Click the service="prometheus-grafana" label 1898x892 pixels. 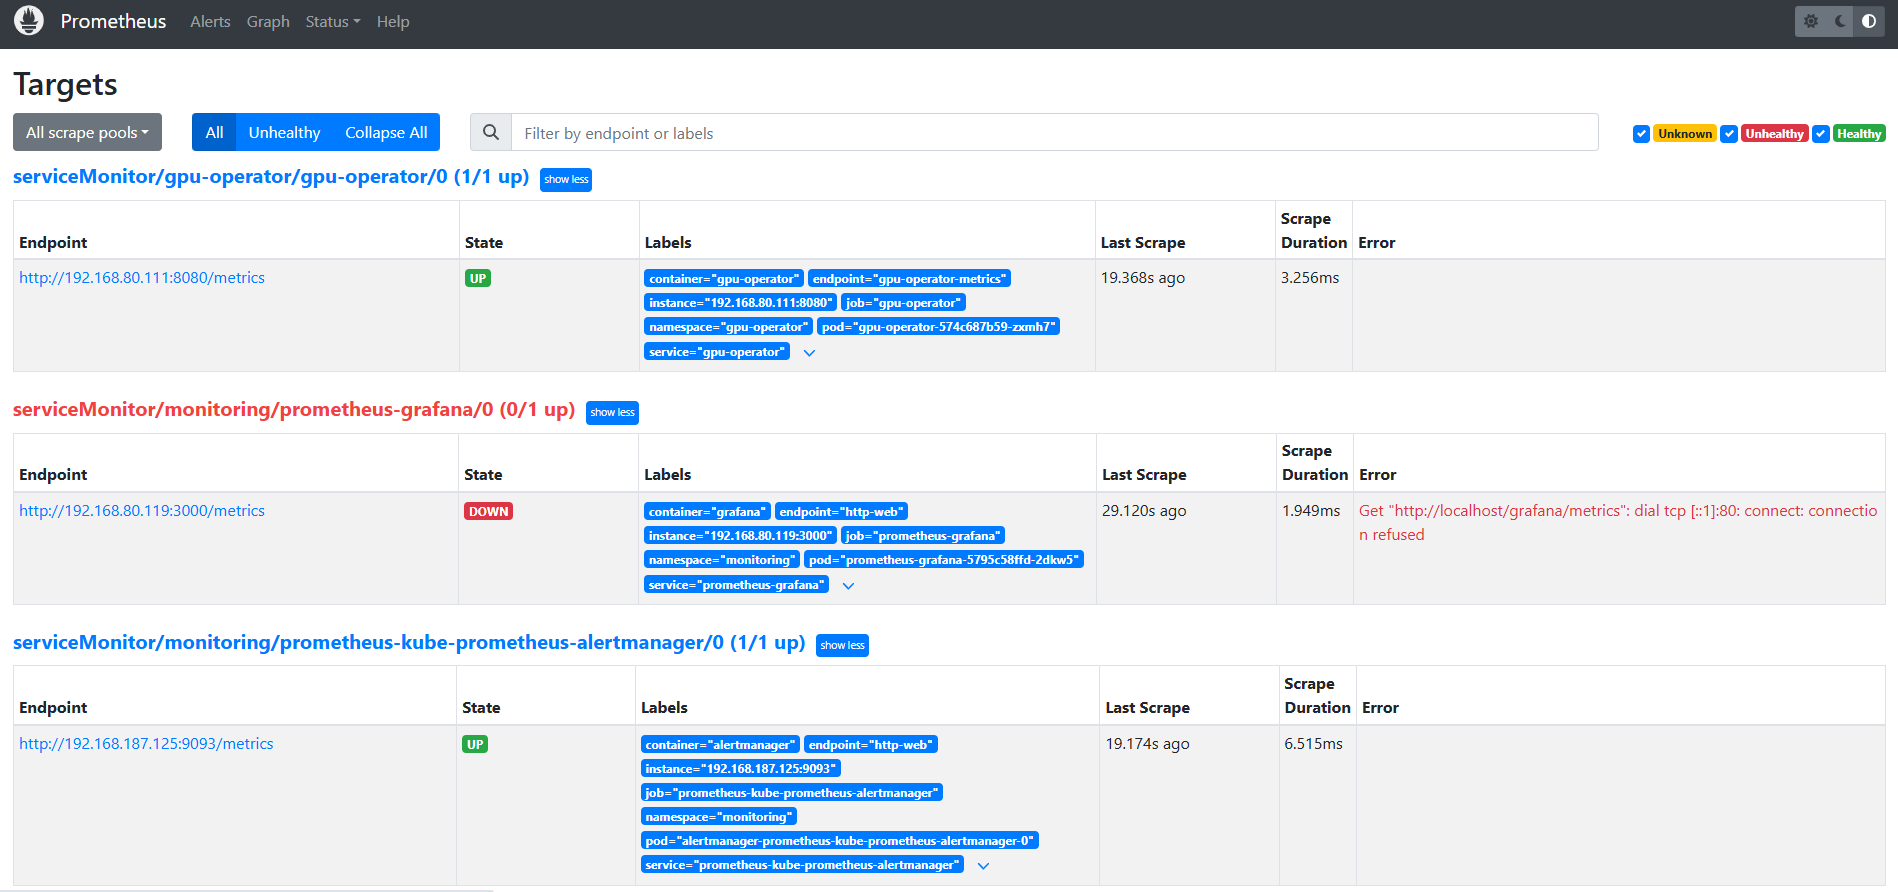tap(736, 585)
